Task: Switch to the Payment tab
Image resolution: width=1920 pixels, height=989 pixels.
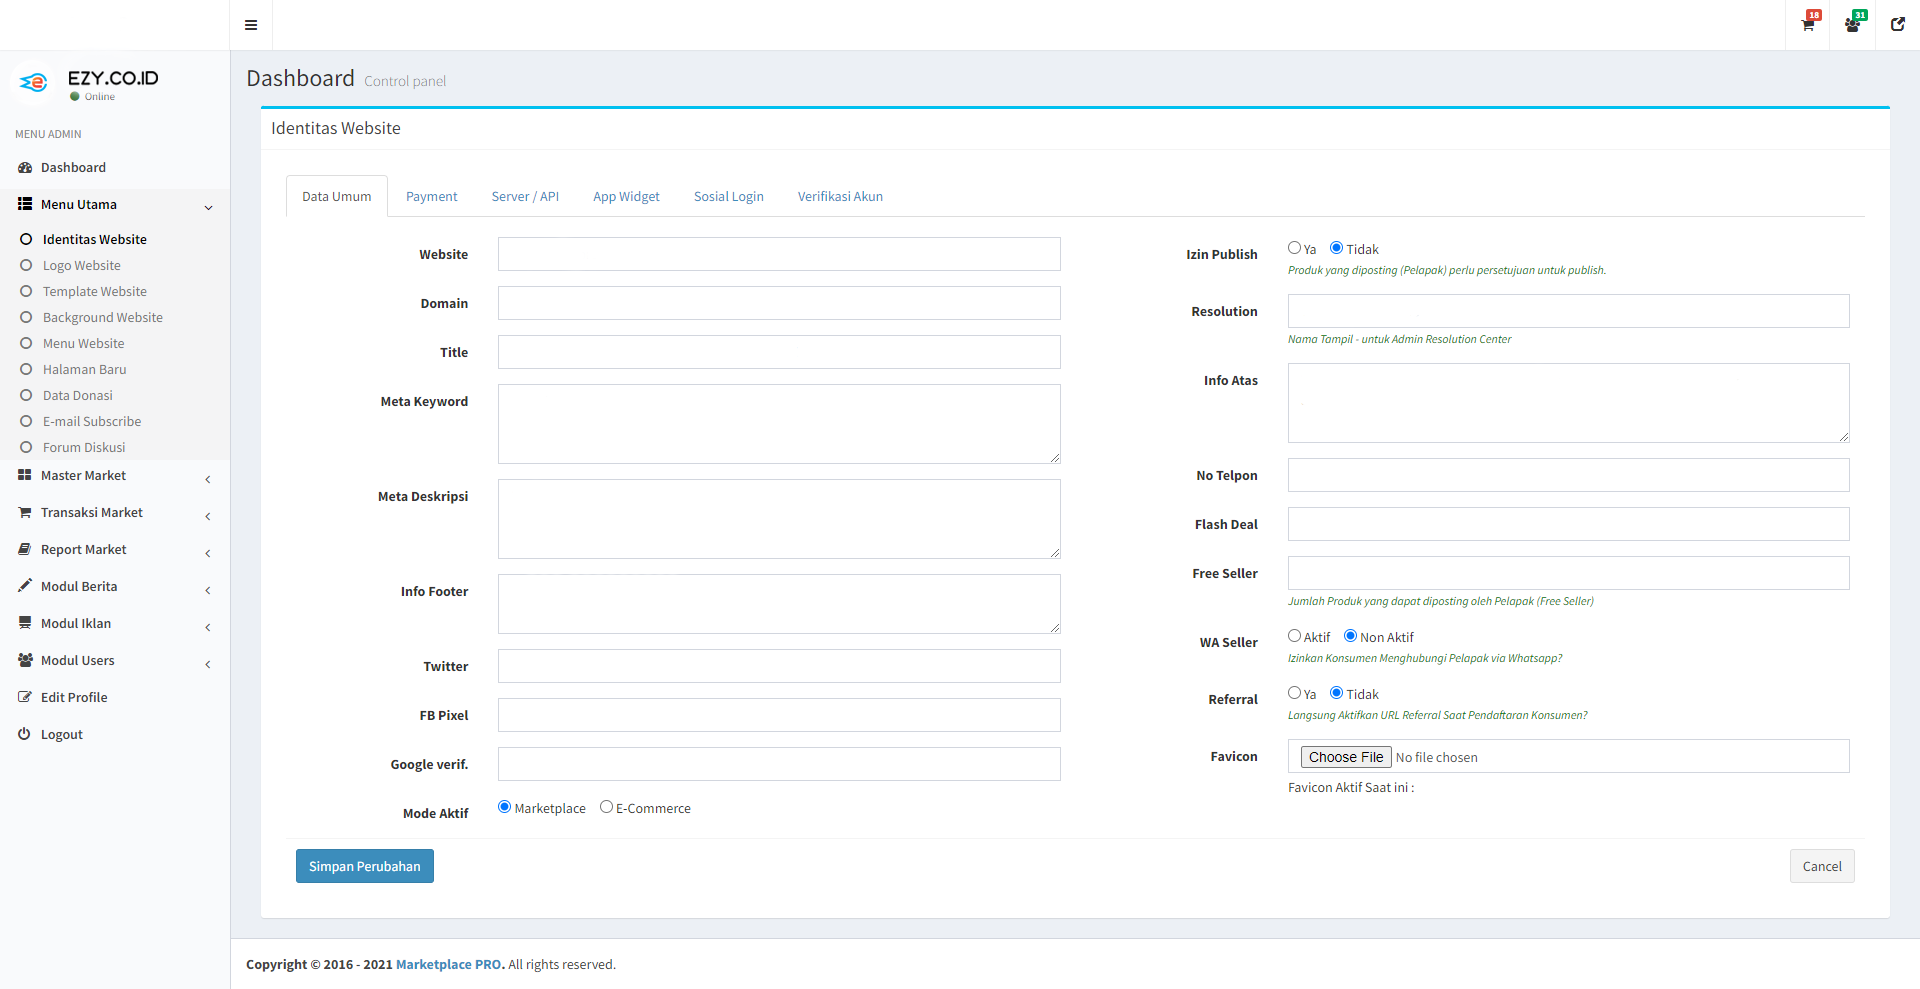Action: [431, 196]
